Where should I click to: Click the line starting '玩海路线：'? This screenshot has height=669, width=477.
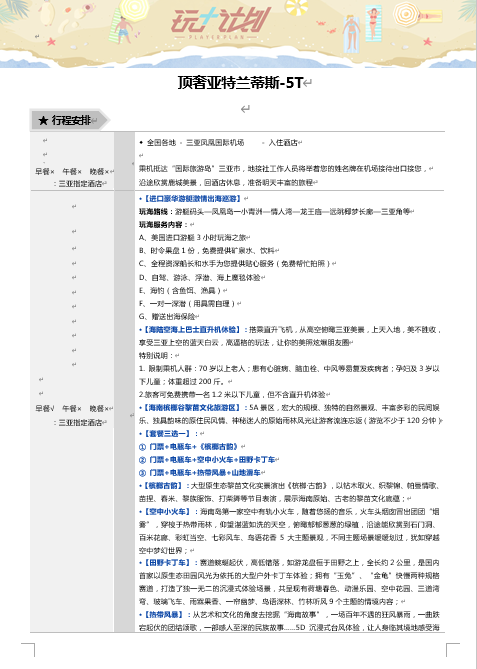click(274, 211)
